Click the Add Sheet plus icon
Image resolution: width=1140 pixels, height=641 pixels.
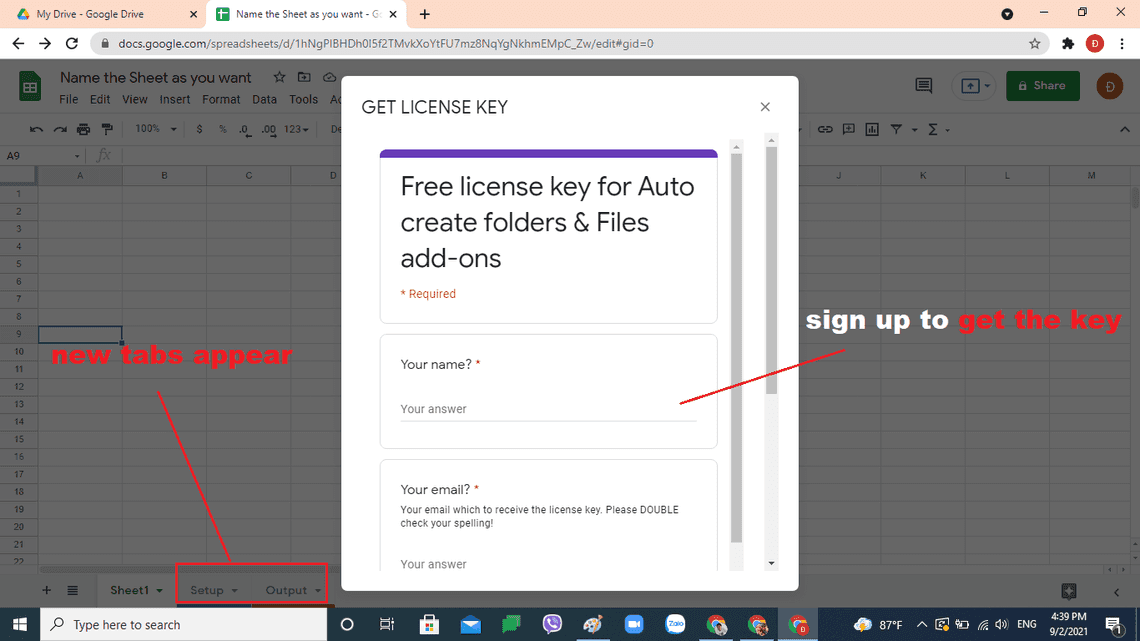[x=46, y=590]
